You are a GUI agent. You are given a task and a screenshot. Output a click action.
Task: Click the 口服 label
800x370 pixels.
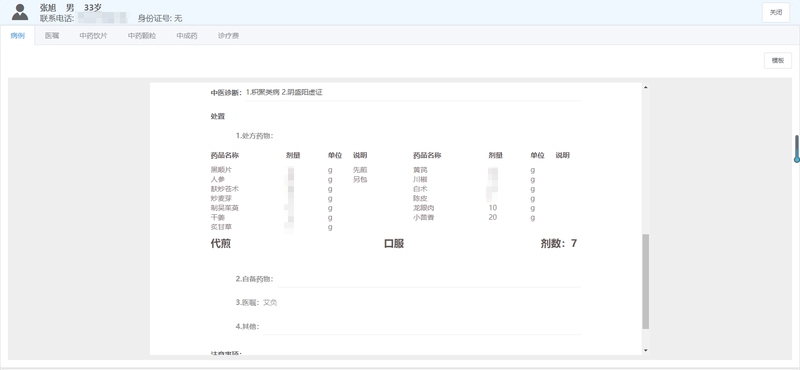click(x=394, y=244)
